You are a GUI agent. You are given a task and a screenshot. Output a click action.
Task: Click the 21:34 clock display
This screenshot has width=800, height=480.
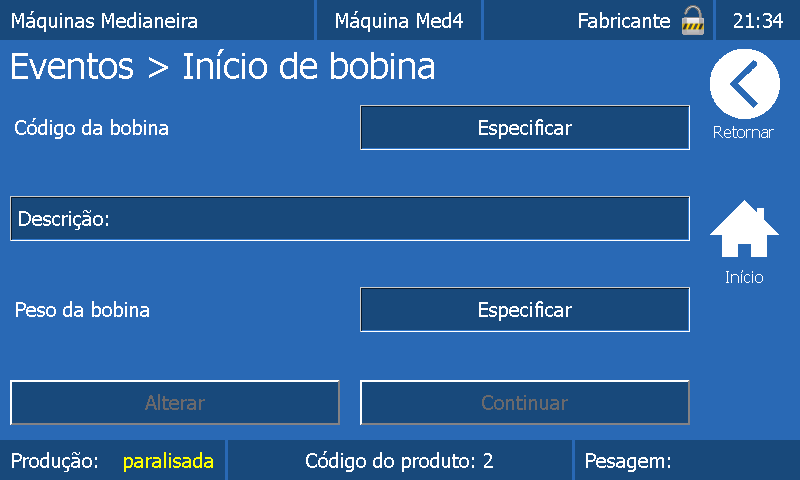(758, 20)
